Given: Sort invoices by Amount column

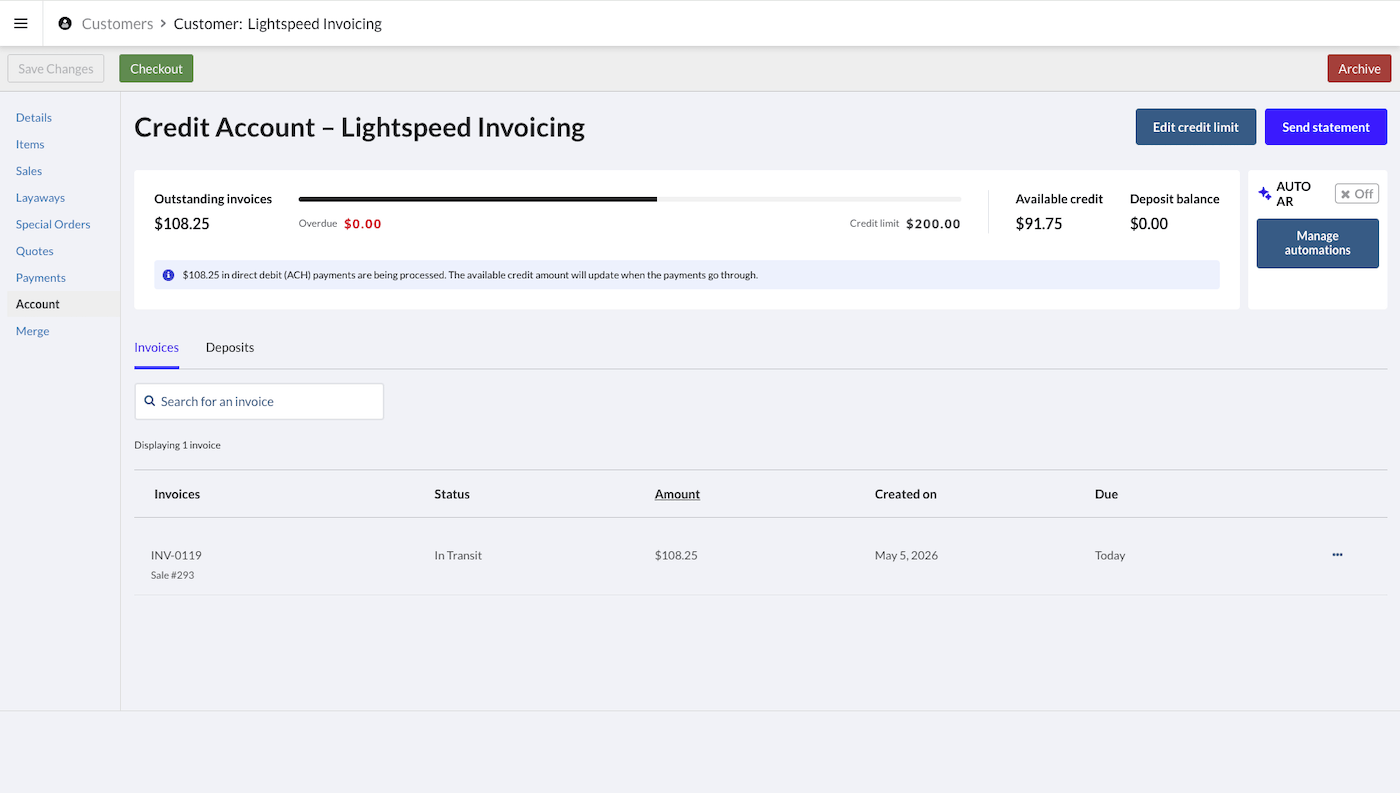Looking at the screenshot, I should (677, 494).
